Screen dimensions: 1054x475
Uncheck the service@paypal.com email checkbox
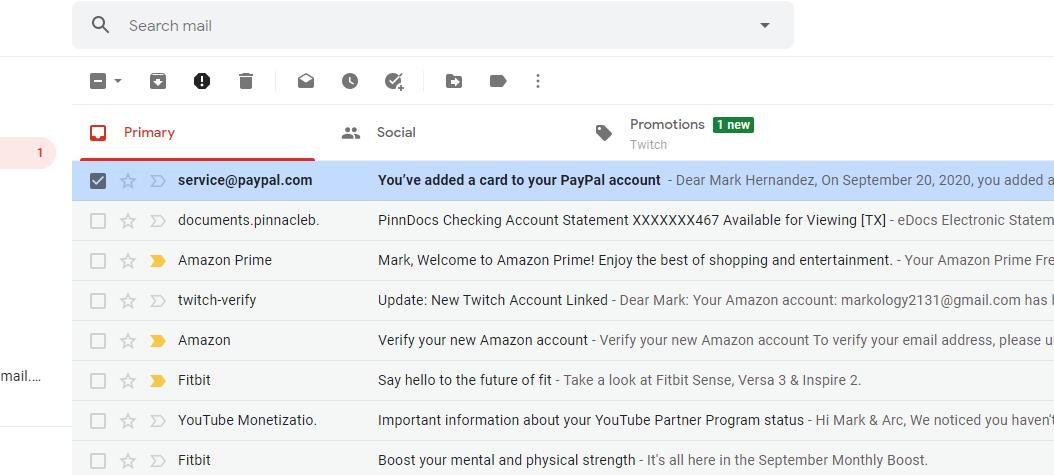[x=98, y=181]
